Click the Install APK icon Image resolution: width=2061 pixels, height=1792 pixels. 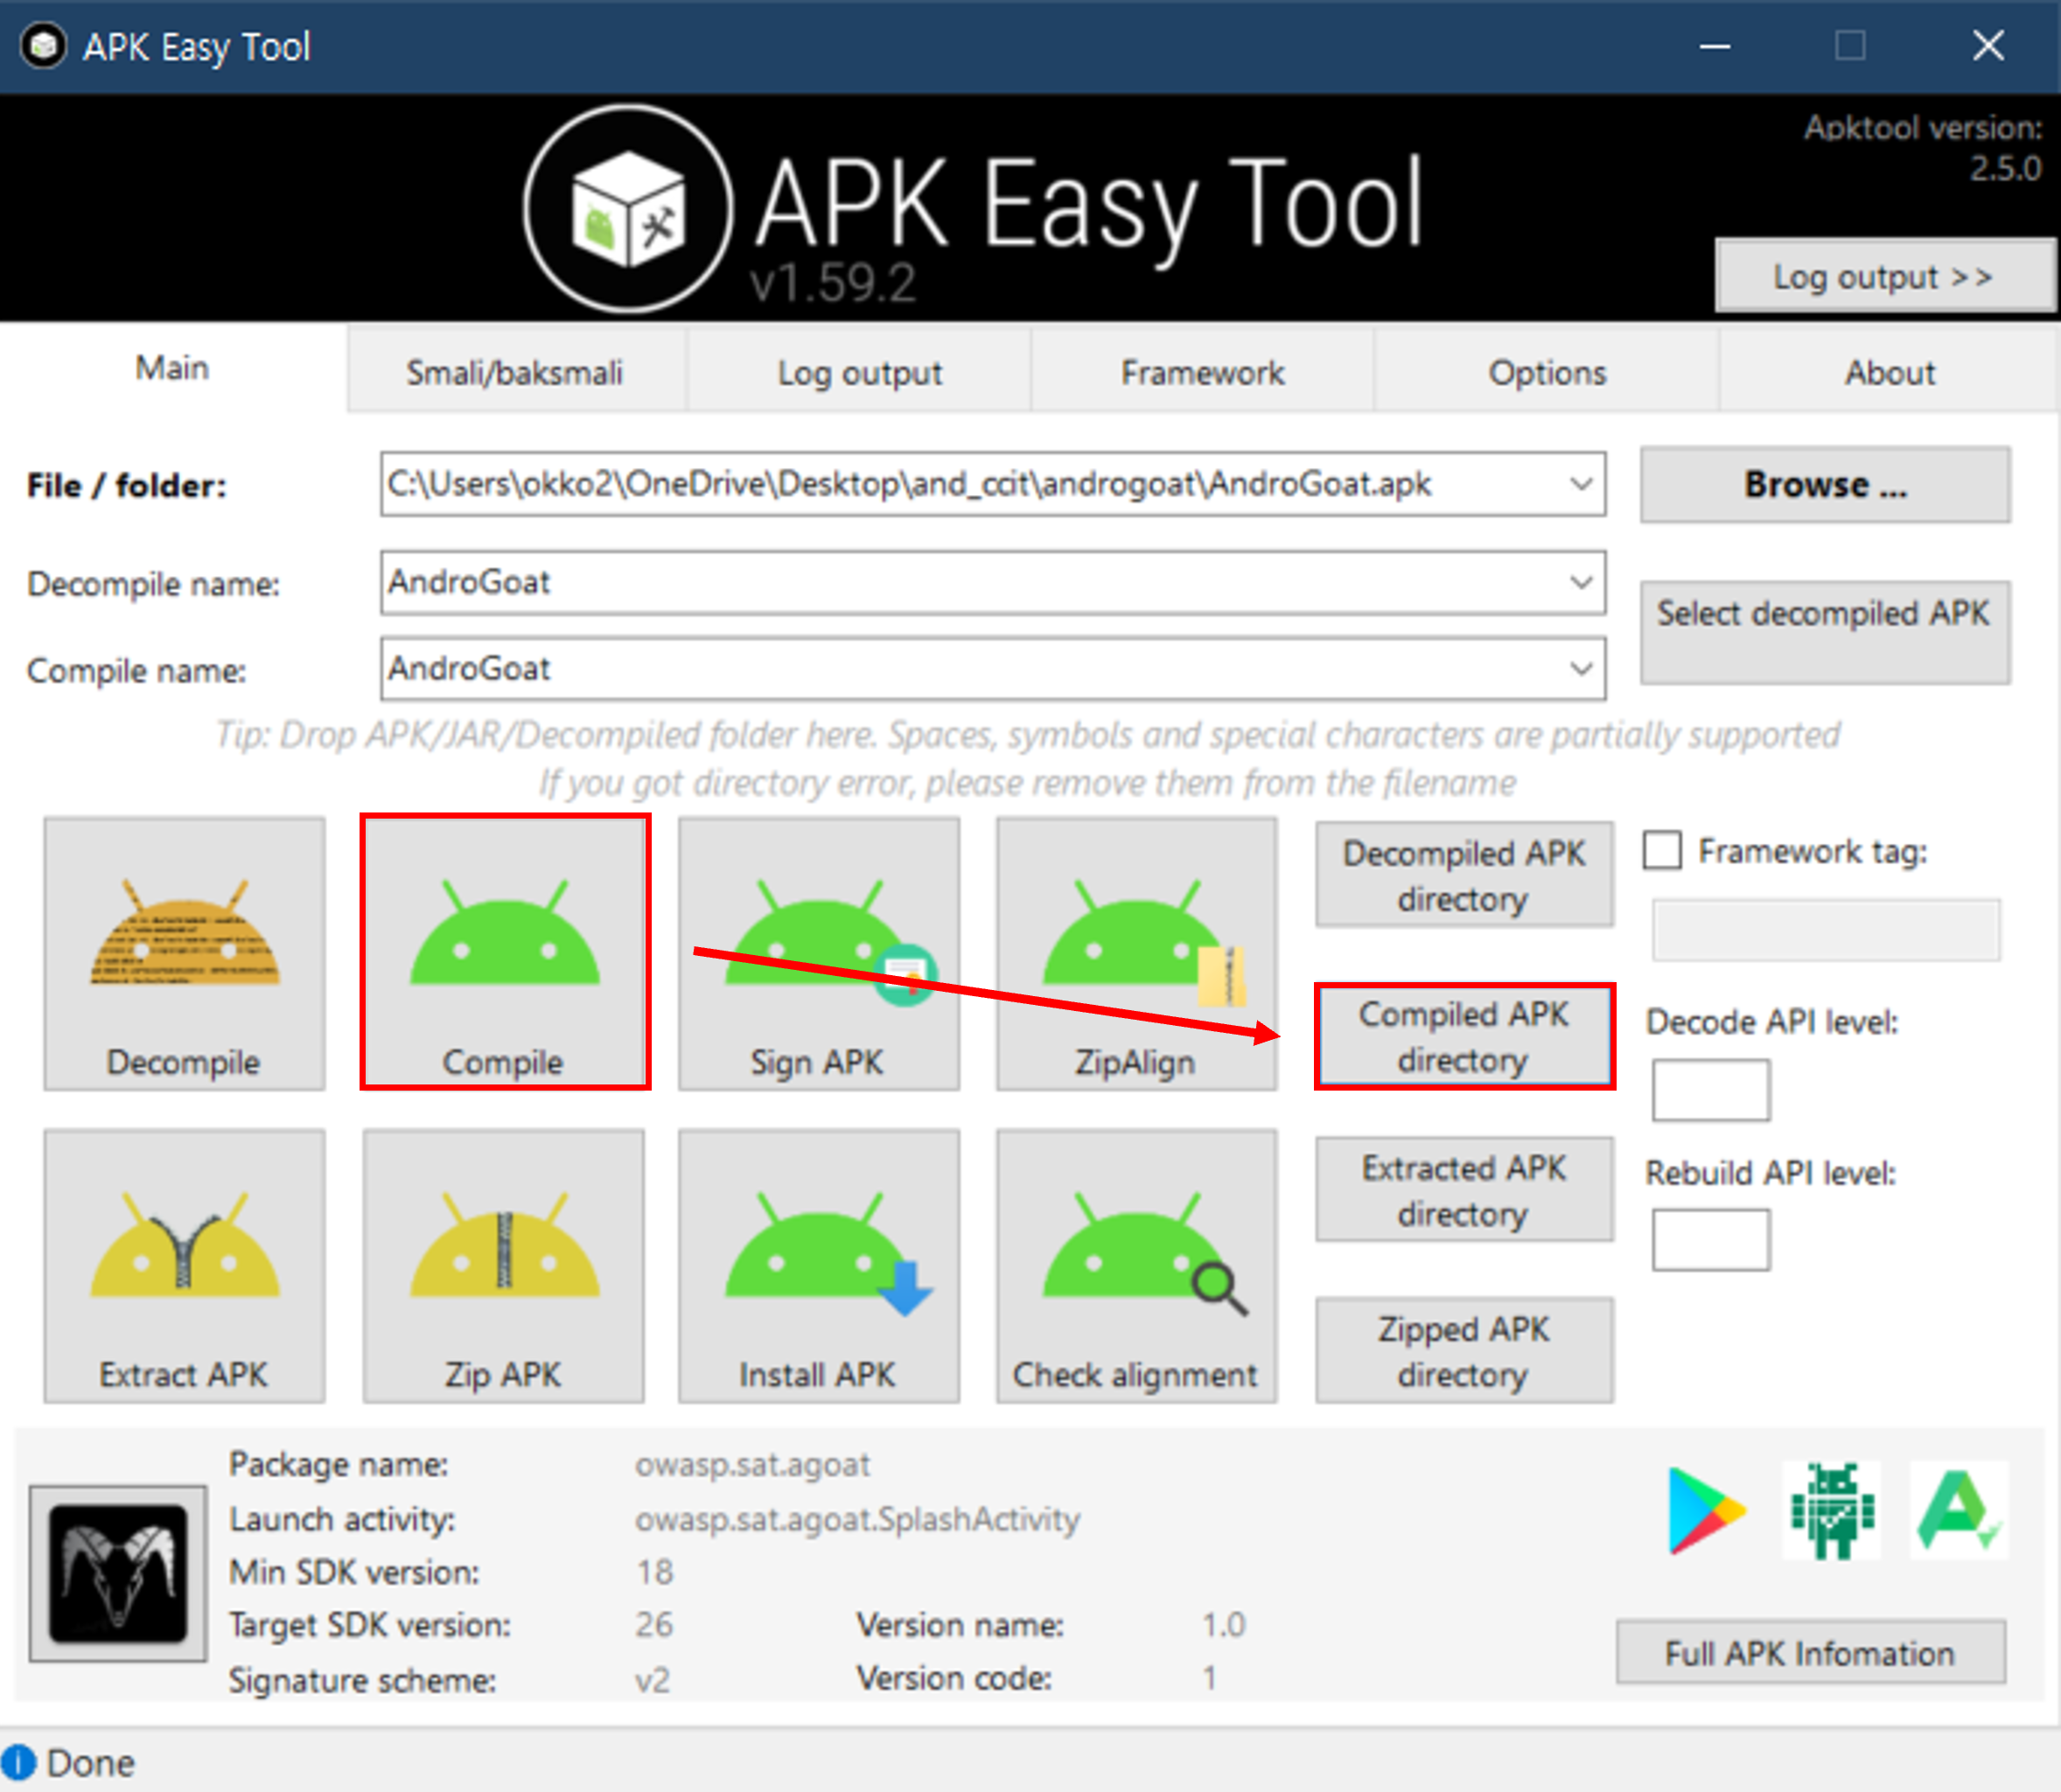[x=818, y=1265]
